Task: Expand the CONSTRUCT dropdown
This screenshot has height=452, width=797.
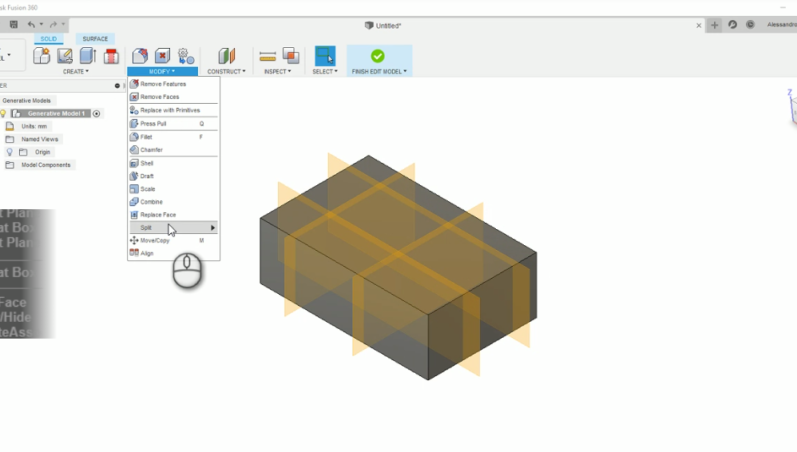Action: pos(226,72)
